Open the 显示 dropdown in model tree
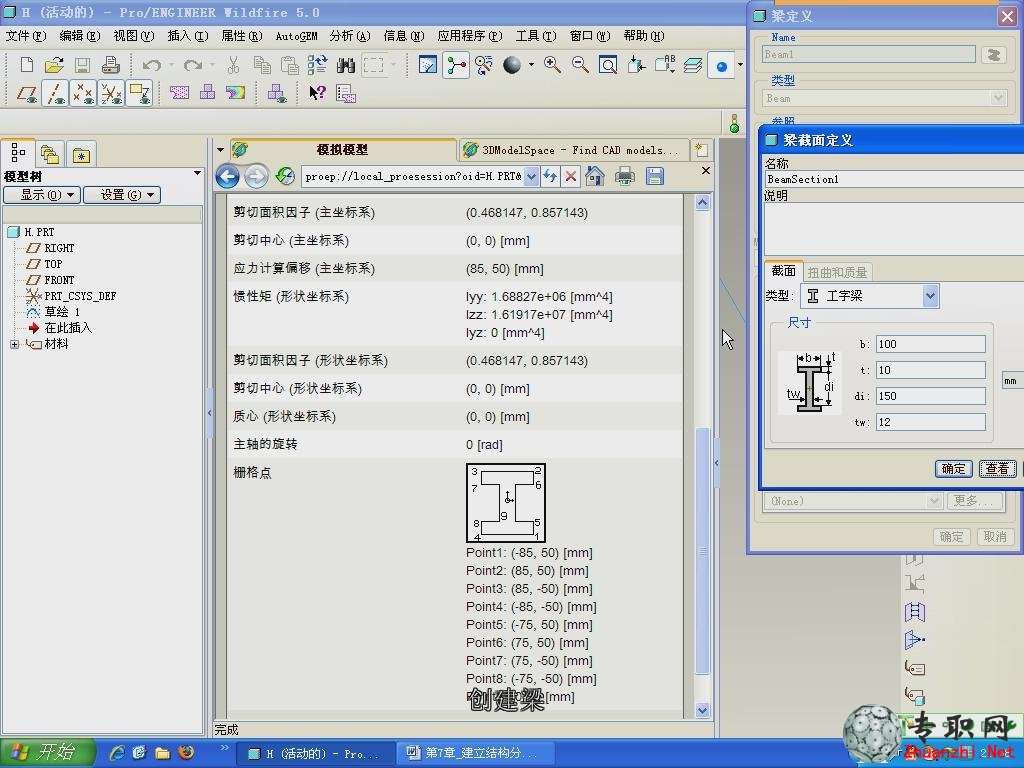This screenshot has width=1024, height=768. tap(42, 195)
